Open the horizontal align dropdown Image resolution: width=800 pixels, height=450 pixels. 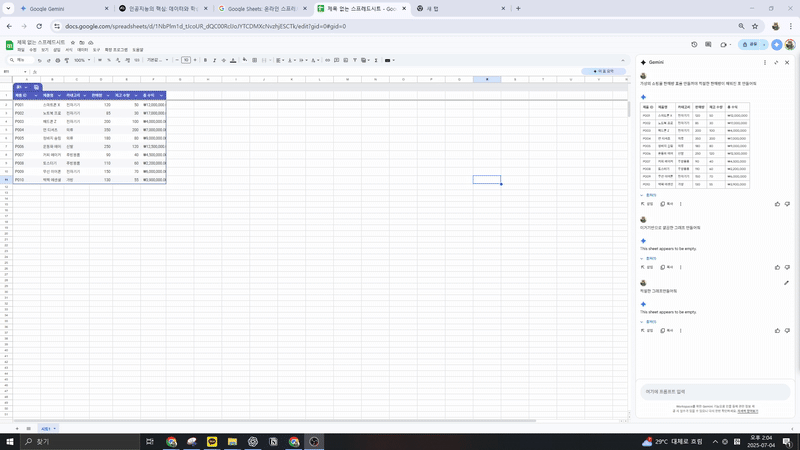[x=280, y=60]
